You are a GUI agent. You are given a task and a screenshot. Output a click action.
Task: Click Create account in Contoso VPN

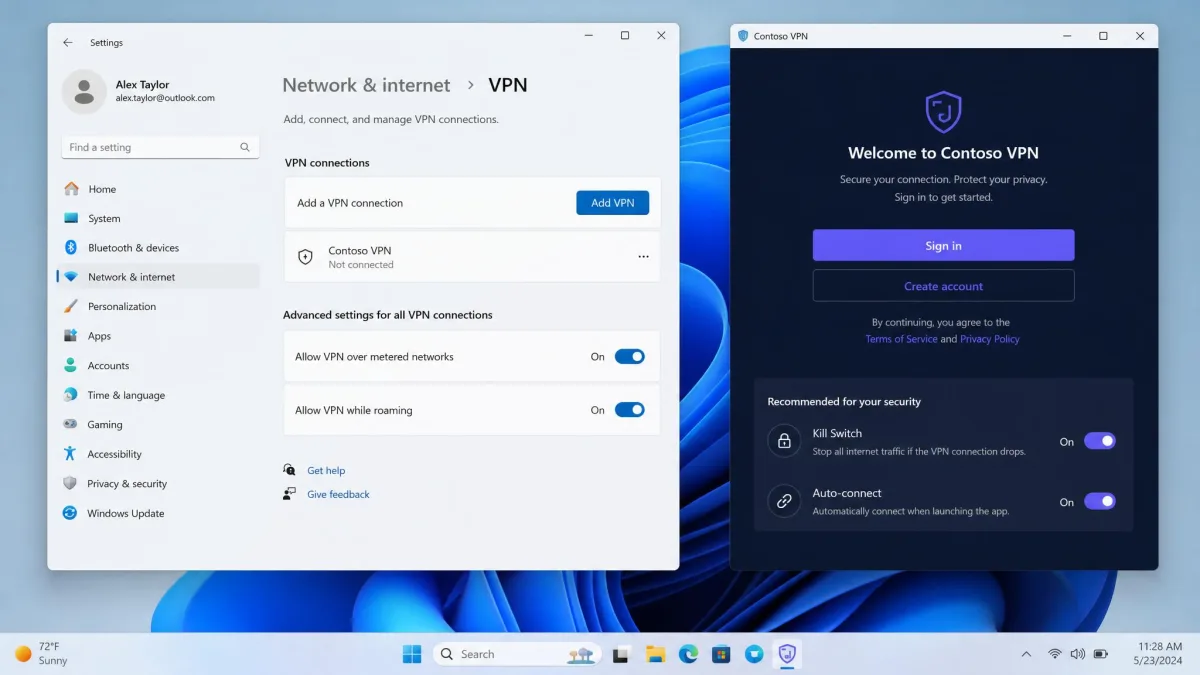coord(943,286)
